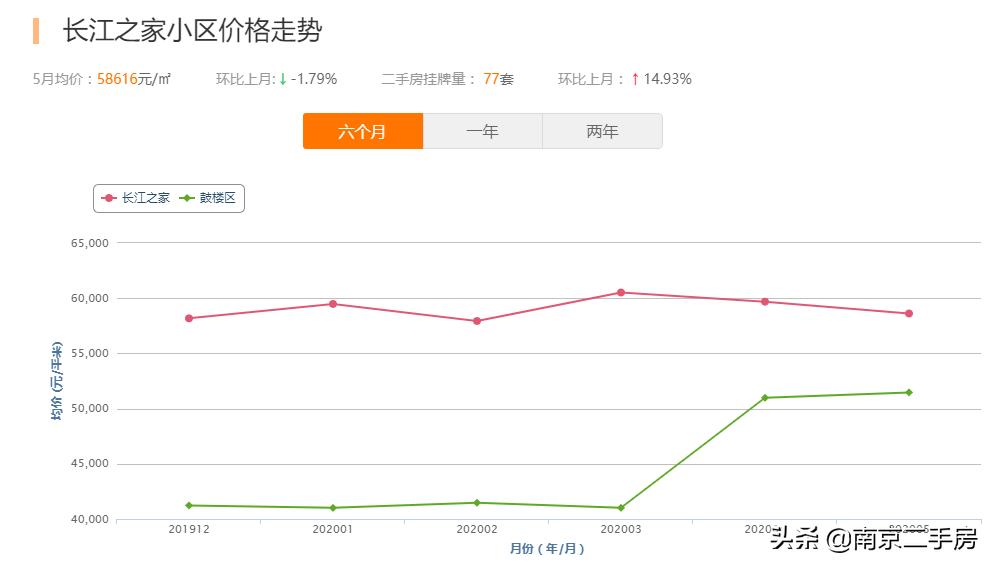Switch to the 两年 tab

(x=602, y=131)
